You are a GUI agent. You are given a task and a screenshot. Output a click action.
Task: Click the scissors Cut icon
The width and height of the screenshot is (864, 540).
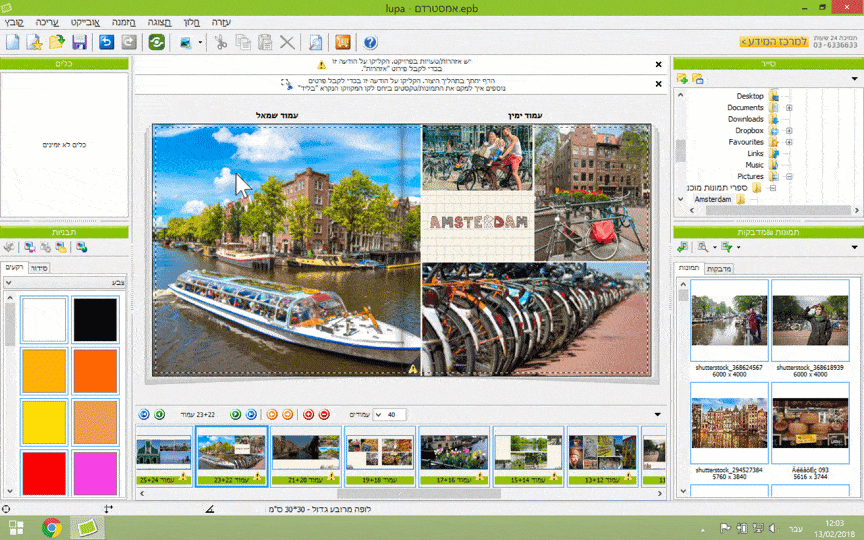220,42
